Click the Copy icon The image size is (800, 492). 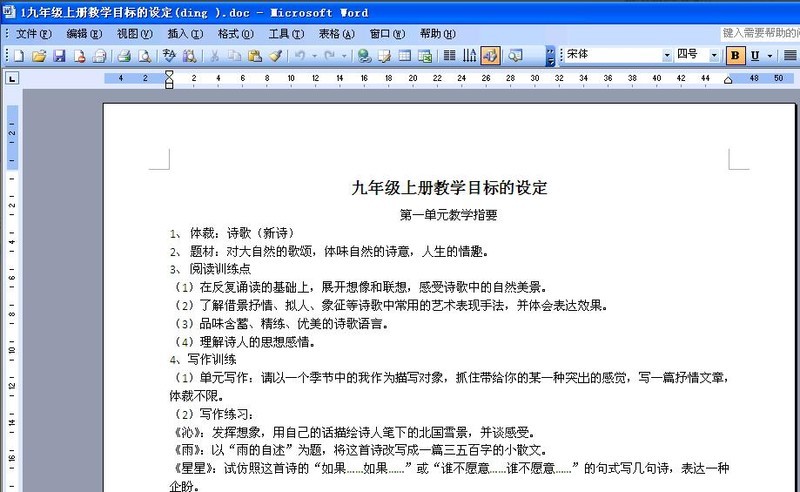(234, 56)
